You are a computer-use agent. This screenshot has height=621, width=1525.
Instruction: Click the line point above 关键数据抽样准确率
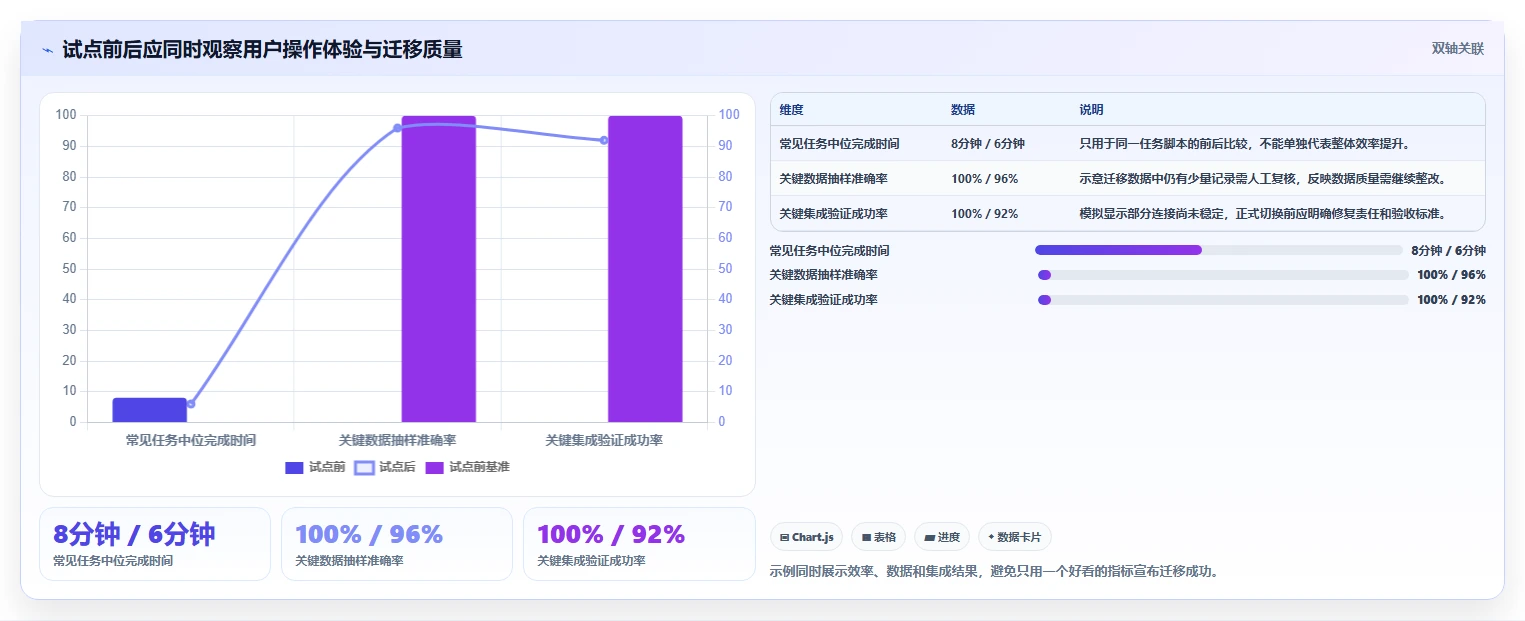(x=397, y=128)
